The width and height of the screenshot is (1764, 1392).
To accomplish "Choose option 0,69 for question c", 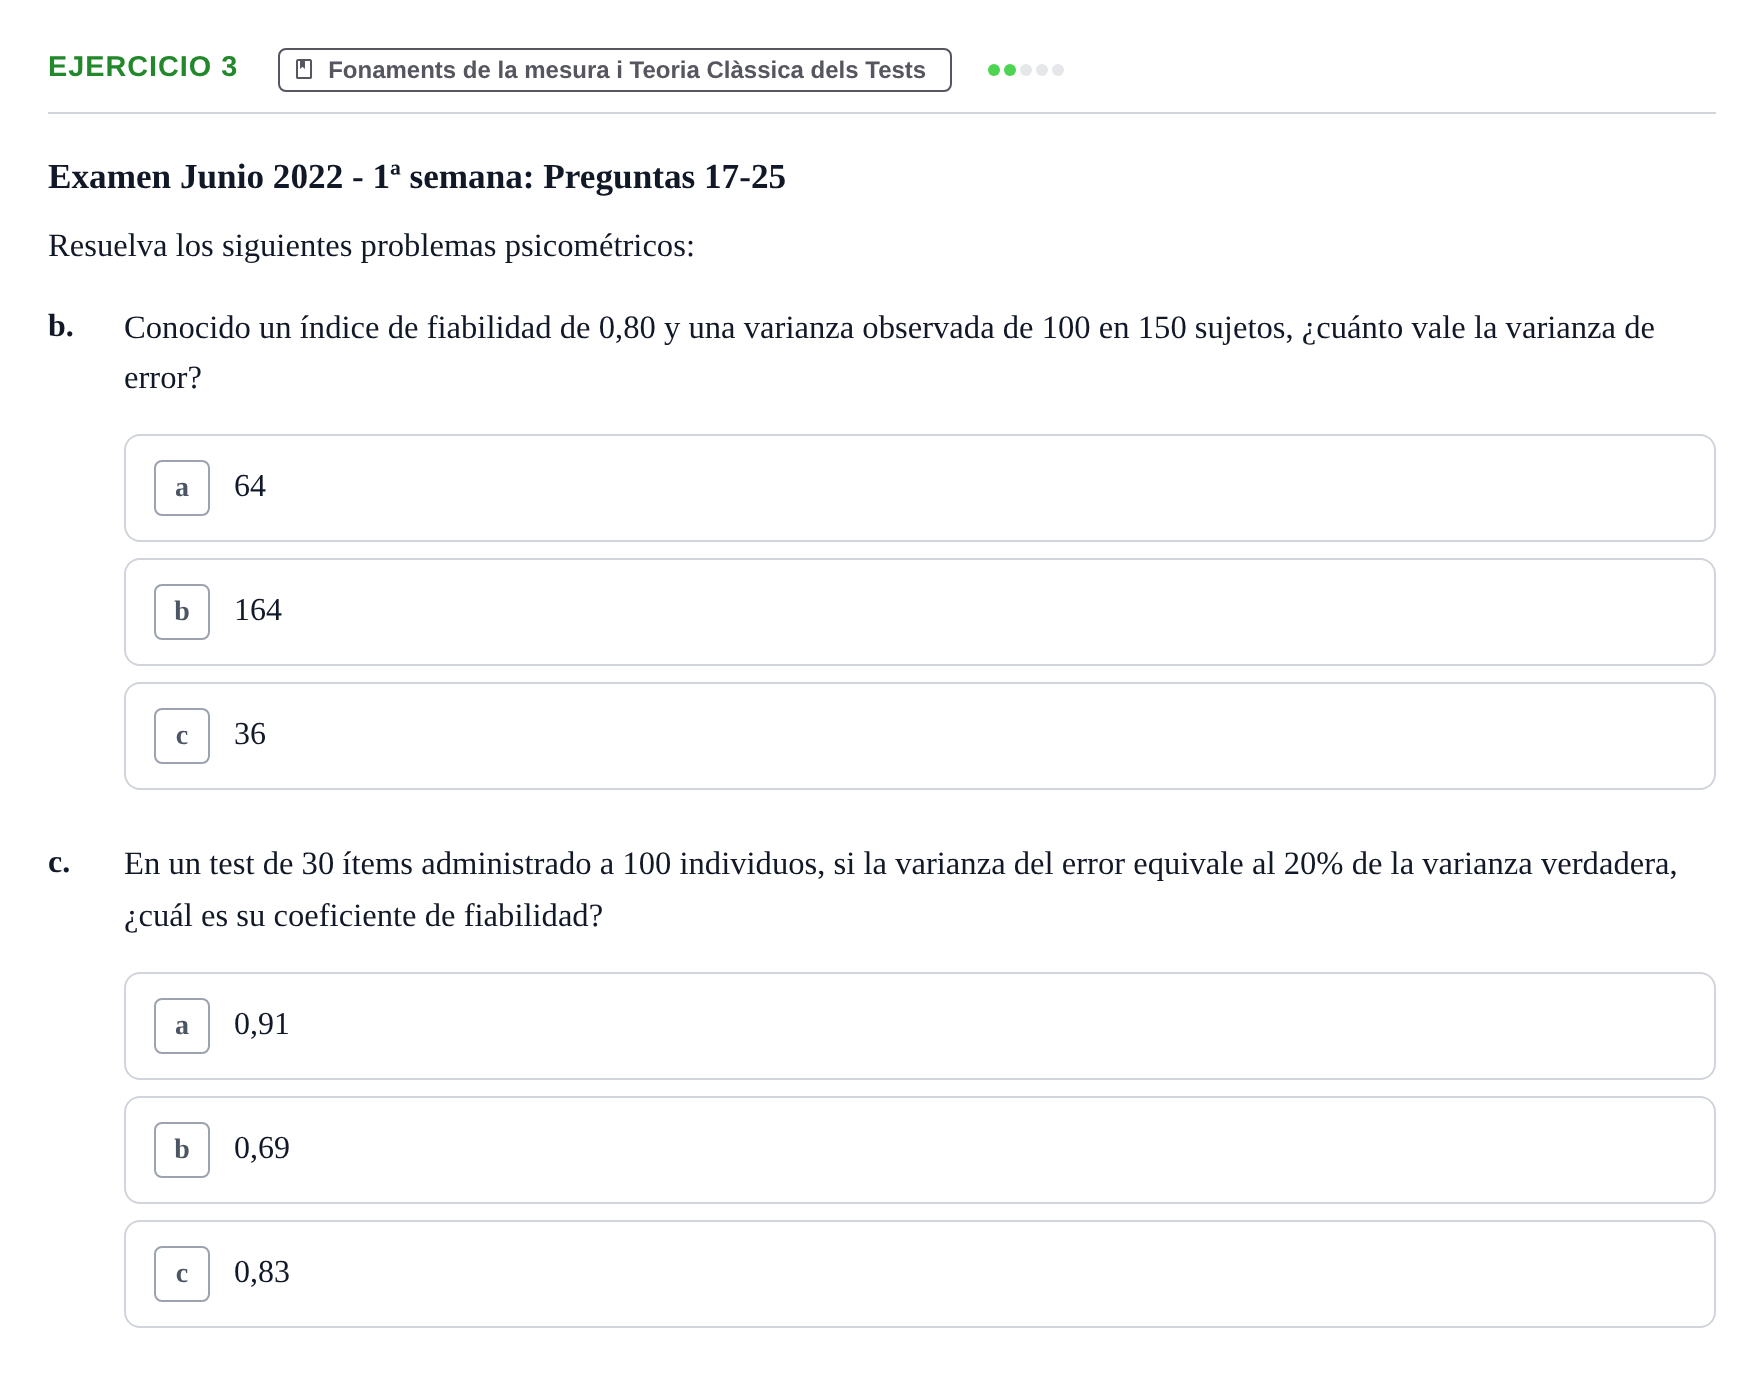I will (920, 1150).
